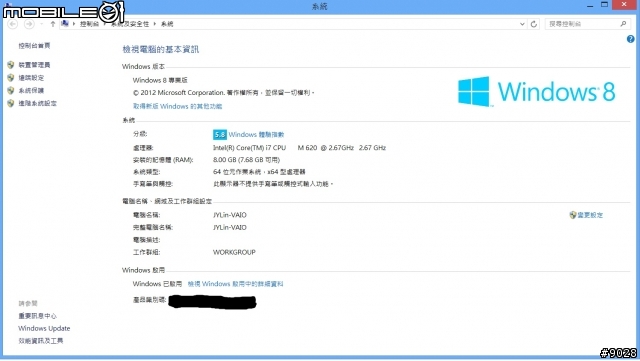Viewport: 640px width, 361px height.
Task: Click the Forward navigation arrow
Action: 29,24
